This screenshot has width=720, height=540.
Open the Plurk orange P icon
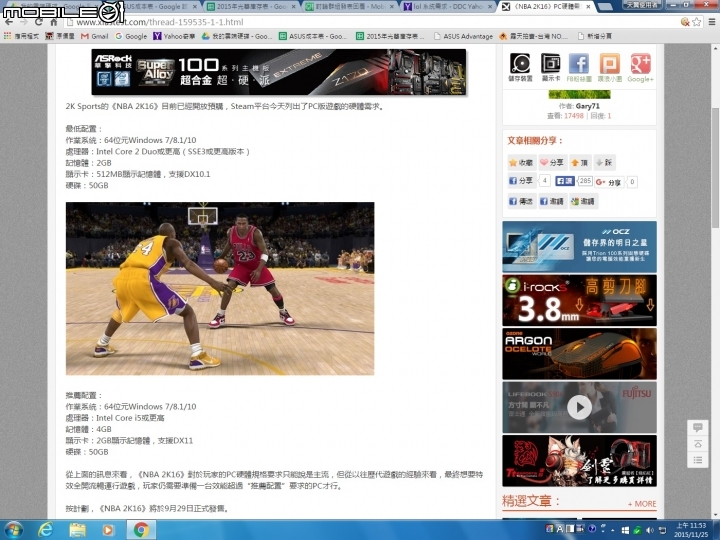[610, 67]
